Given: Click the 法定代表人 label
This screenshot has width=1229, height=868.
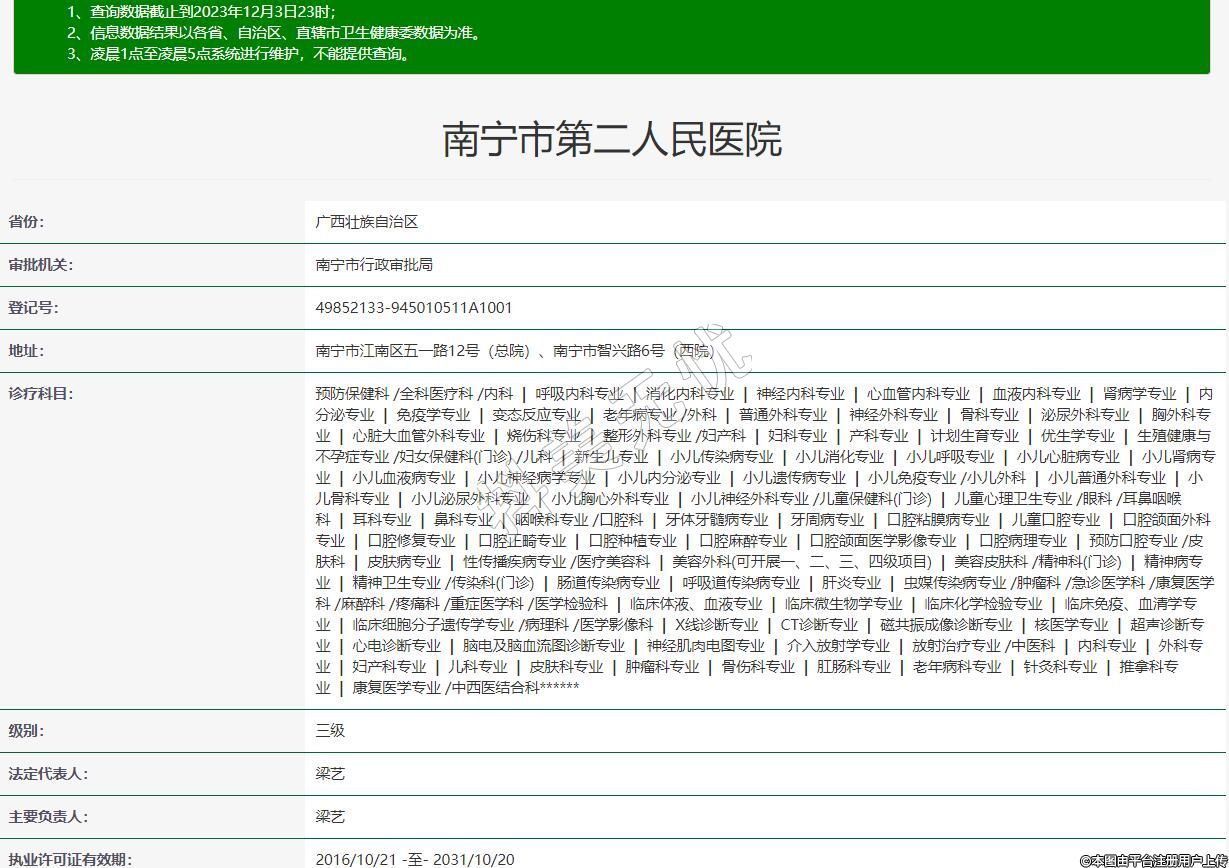Looking at the screenshot, I should point(48,774).
